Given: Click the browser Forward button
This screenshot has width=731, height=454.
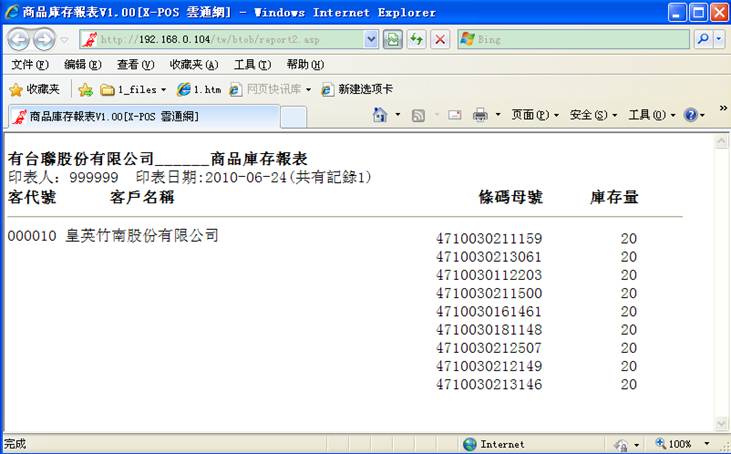Looking at the screenshot, I should 44,40.
